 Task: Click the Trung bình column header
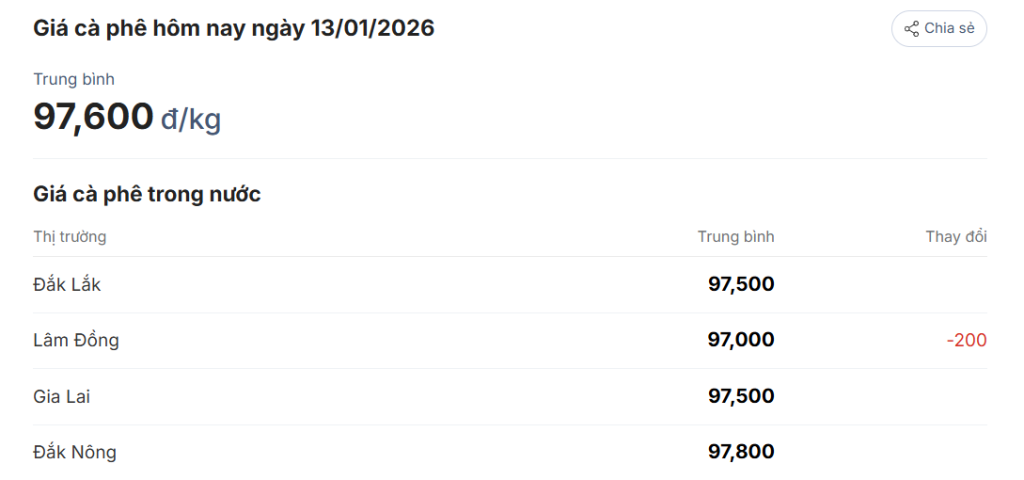coord(736,237)
